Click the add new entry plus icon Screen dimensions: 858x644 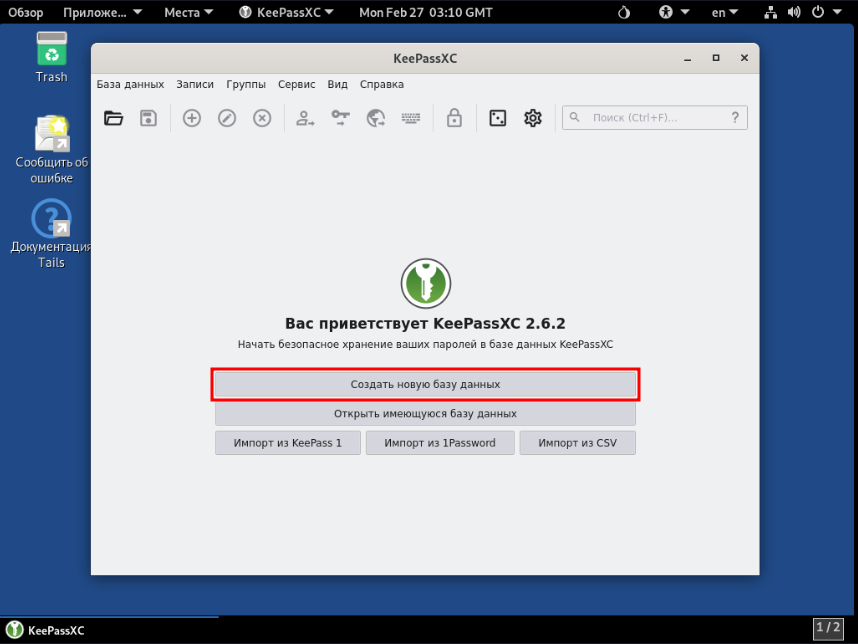click(192, 118)
